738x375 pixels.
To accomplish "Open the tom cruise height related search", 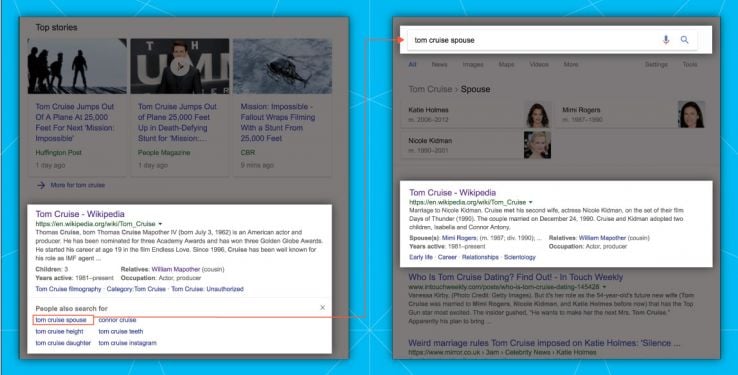I will [x=59, y=332].
